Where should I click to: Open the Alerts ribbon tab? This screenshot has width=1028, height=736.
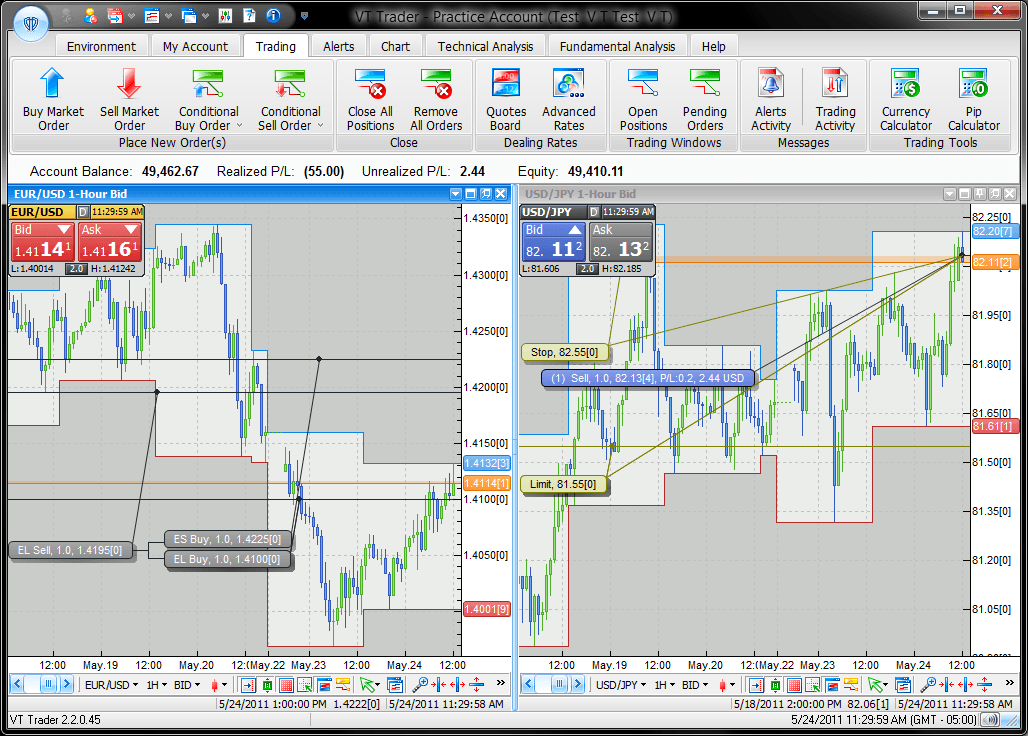[x=338, y=47]
